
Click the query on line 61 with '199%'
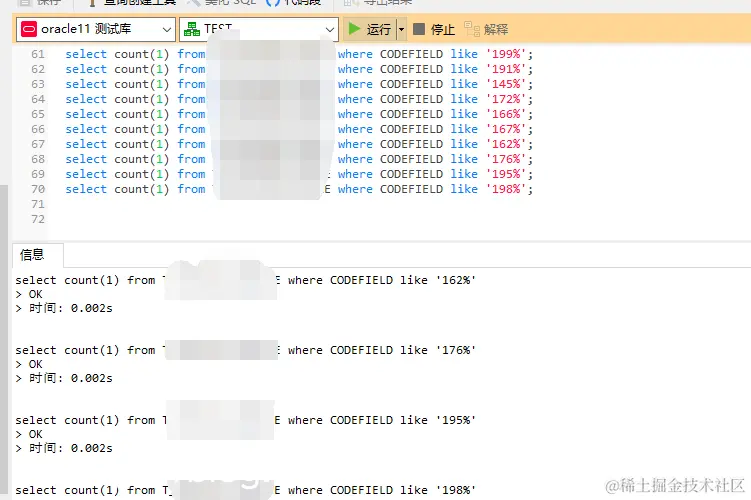(299, 54)
